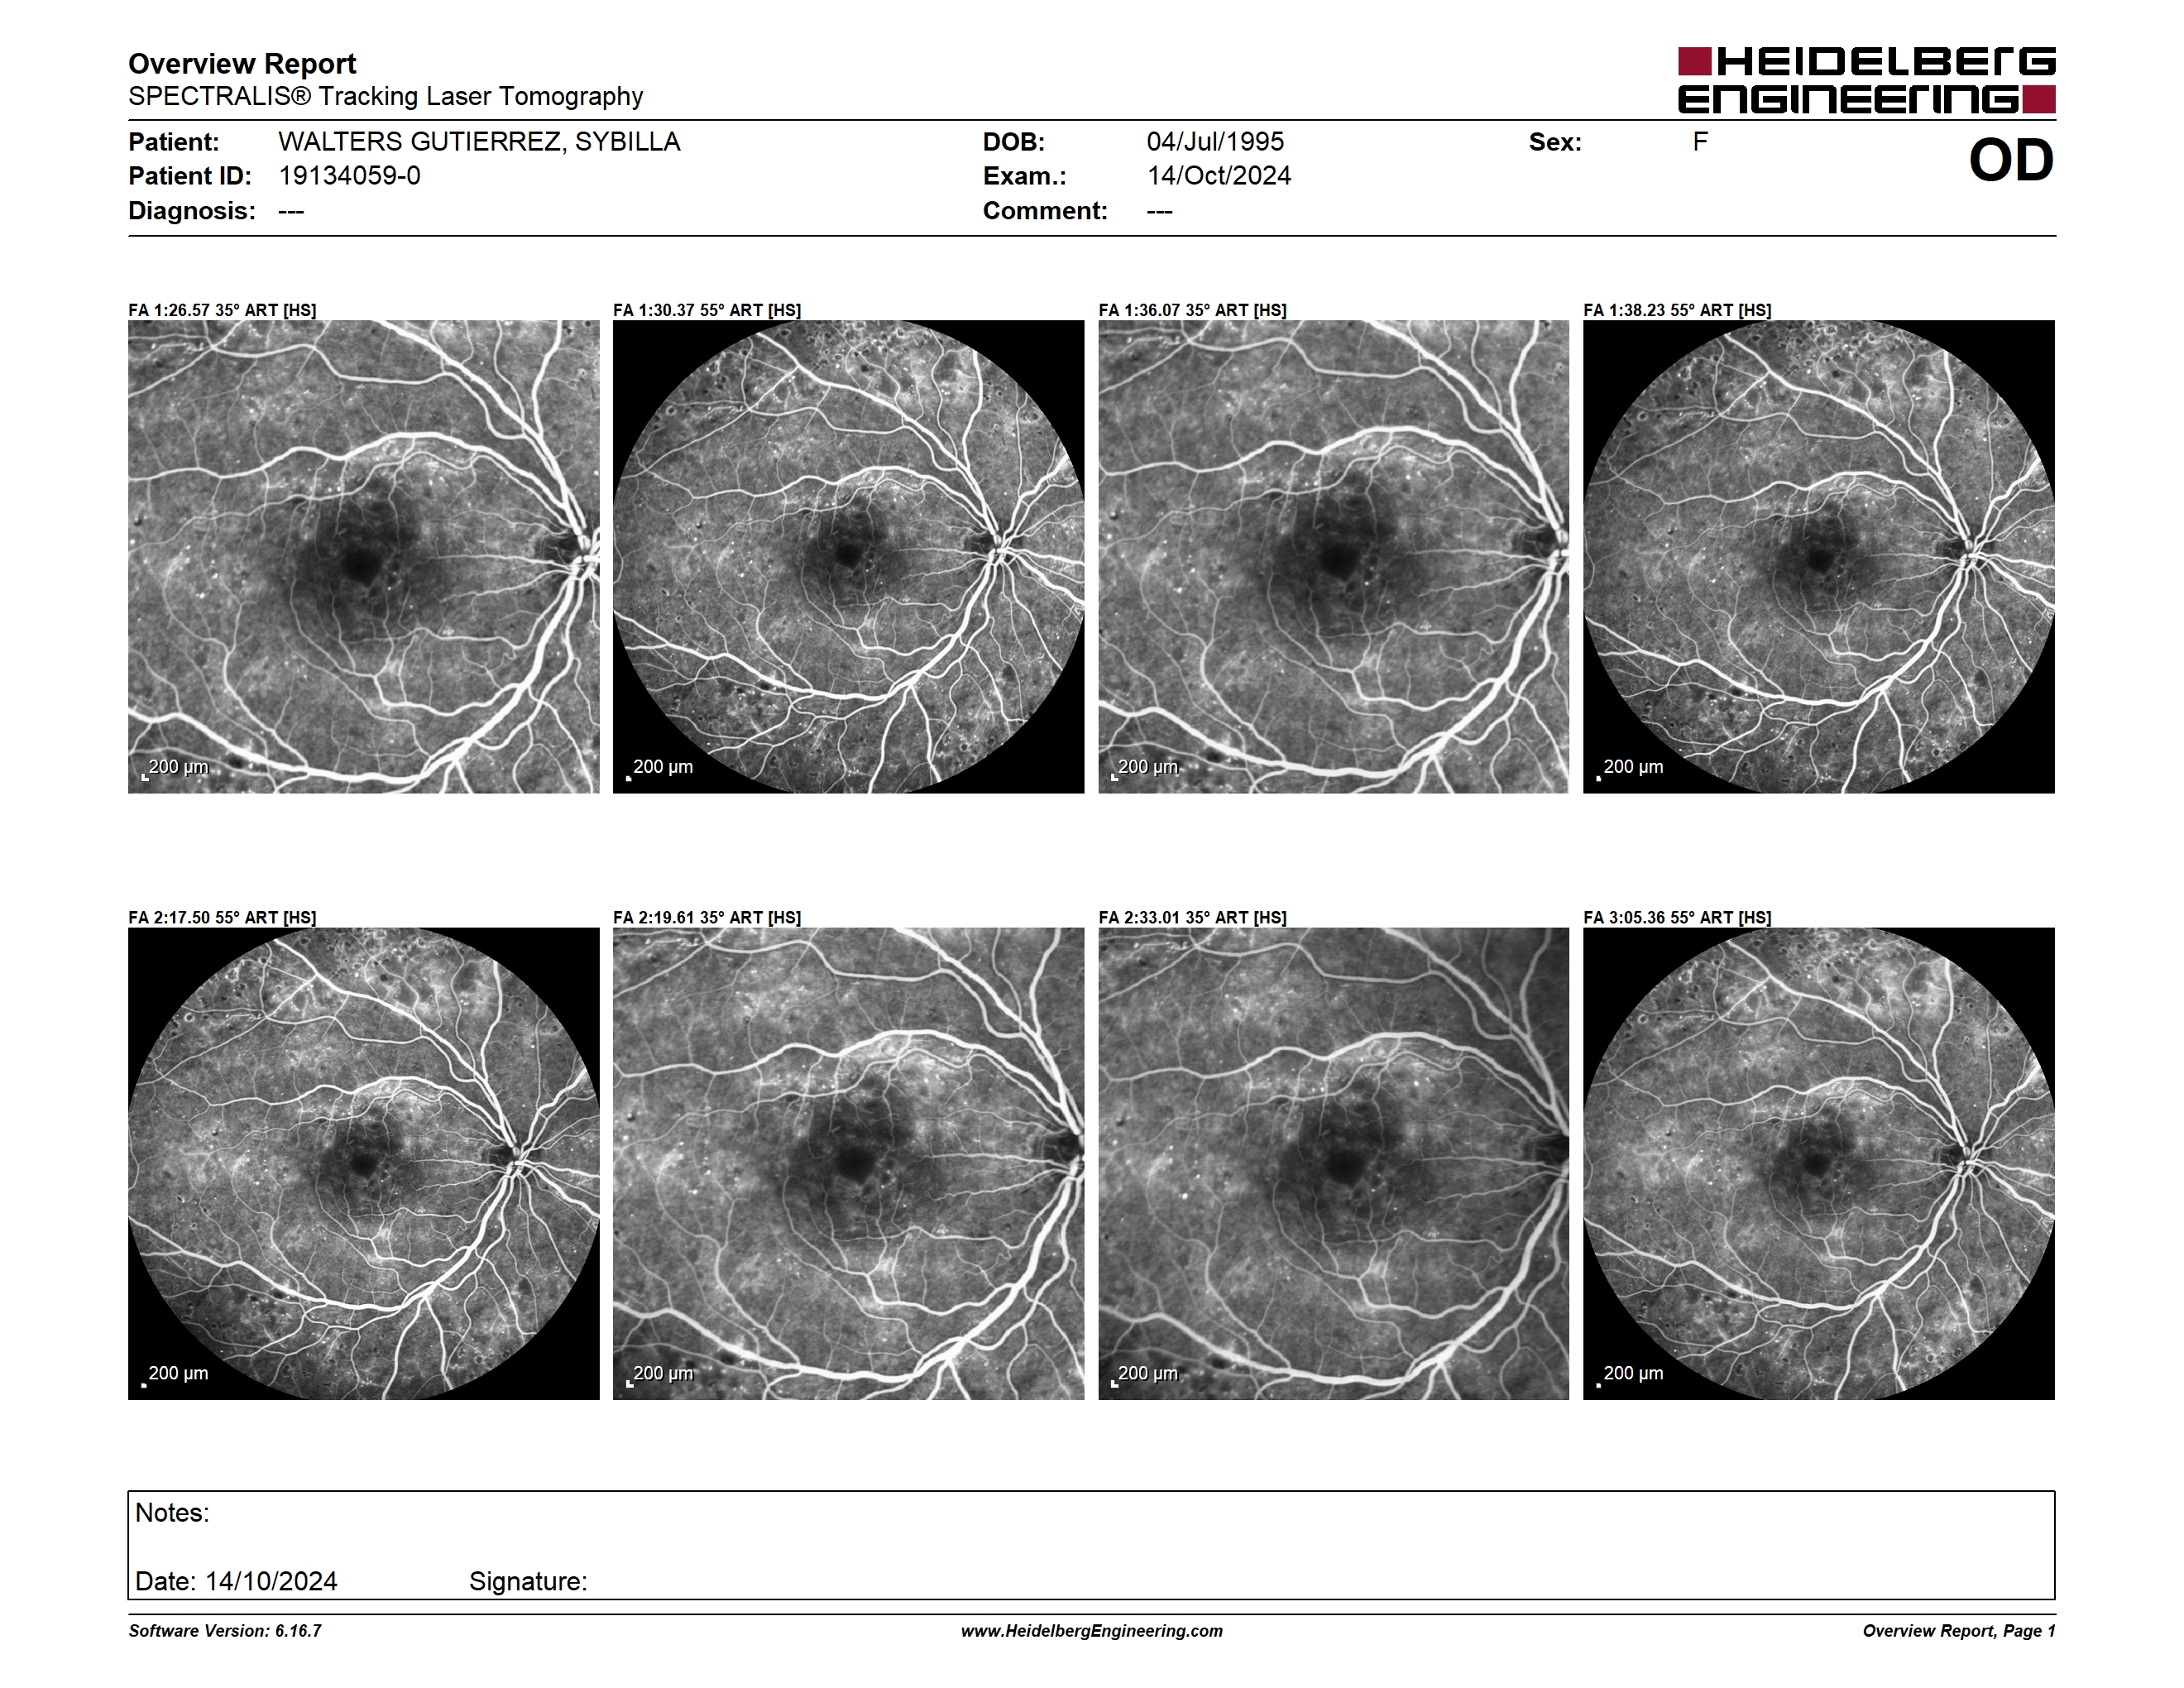Select the exam date 14/Oct/2024
Image resolution: width=2184 pixels, height=1688 pixels.
(1219, 176)
